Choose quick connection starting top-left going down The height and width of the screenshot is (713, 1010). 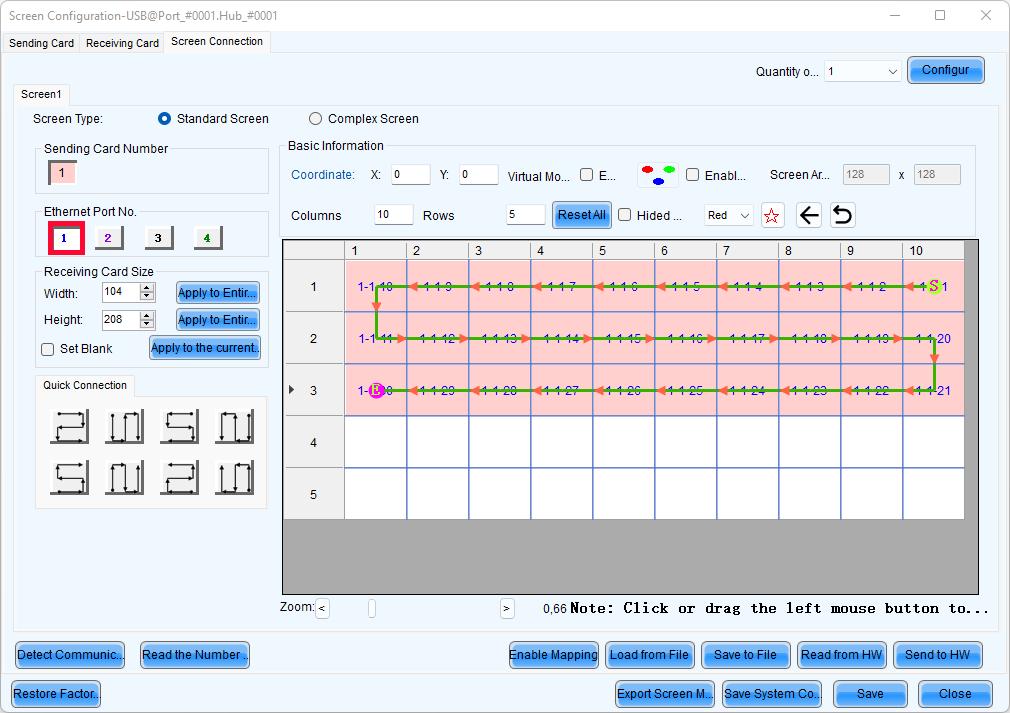[124, 426]
